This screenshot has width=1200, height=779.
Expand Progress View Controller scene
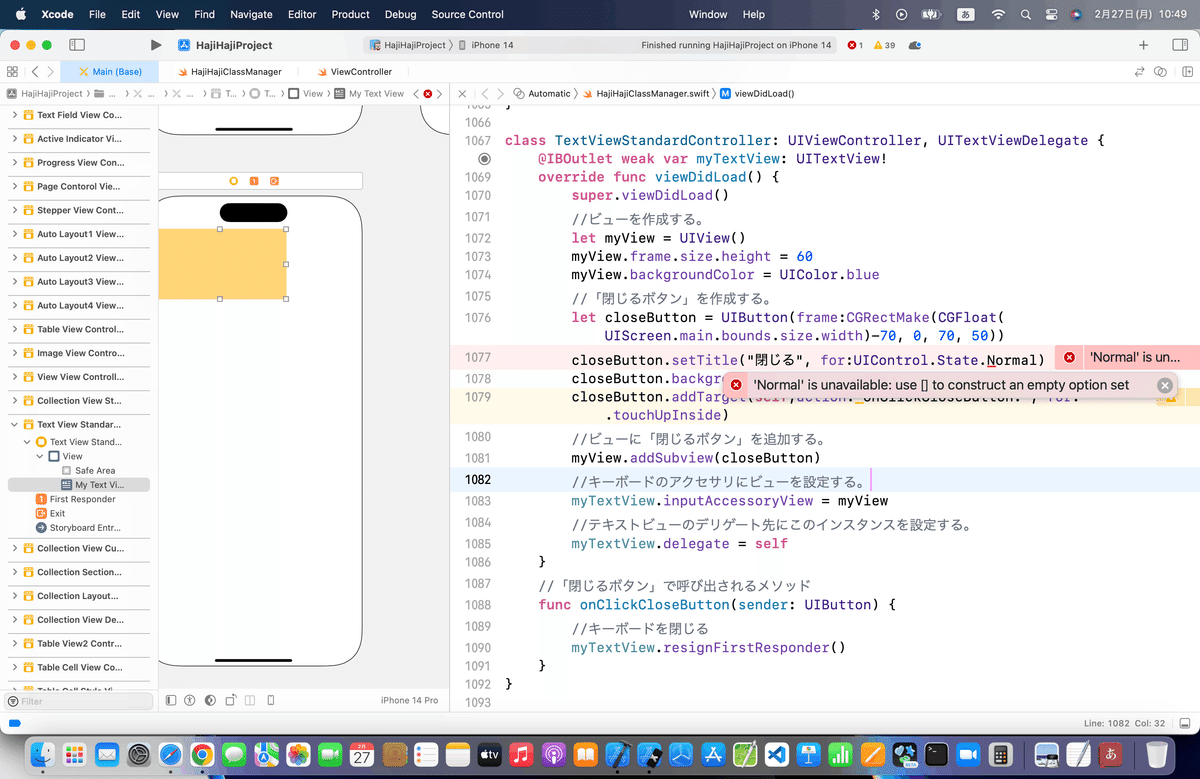pyautogui.click(x=15, y=163)
